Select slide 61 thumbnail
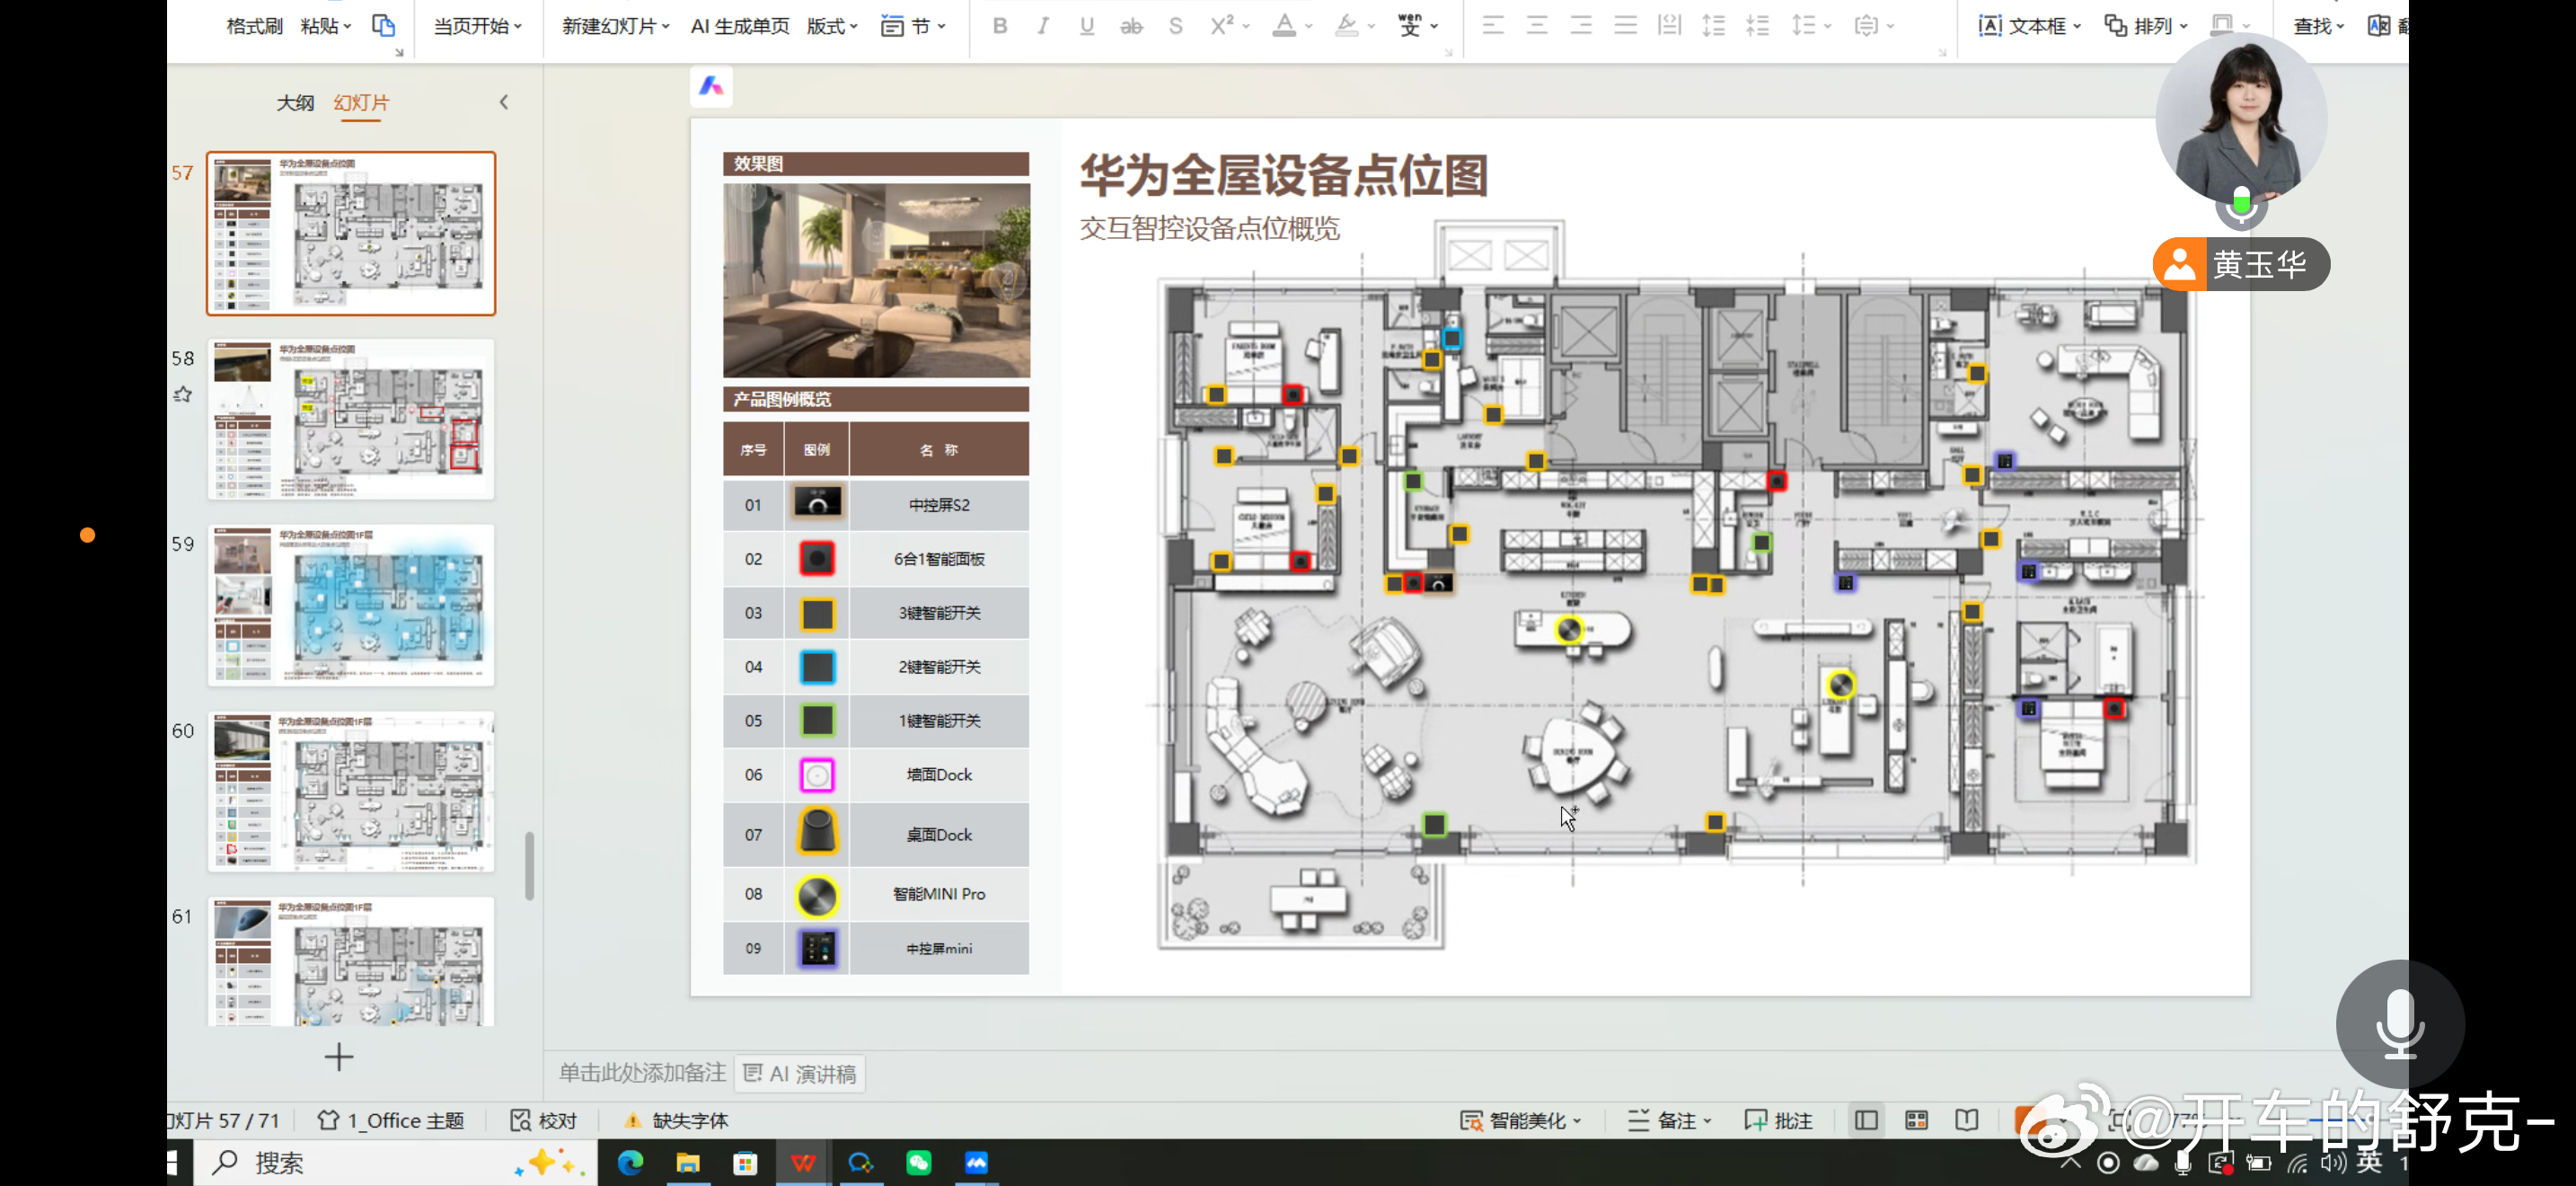Viewport: 2576px width, 1186px height. [351, 961]
